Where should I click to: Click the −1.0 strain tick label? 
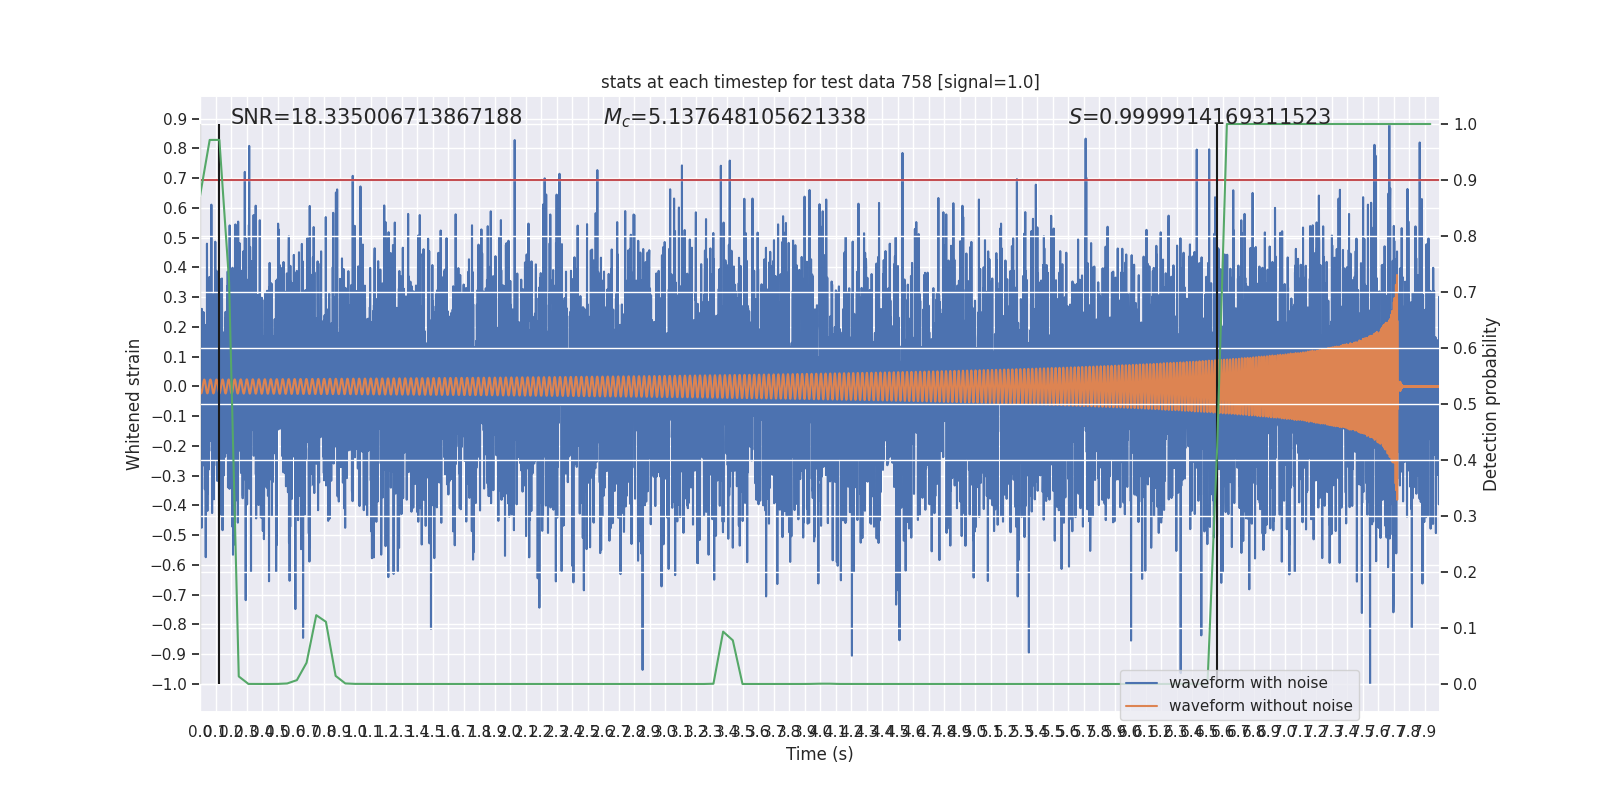[x=169, y=684]
